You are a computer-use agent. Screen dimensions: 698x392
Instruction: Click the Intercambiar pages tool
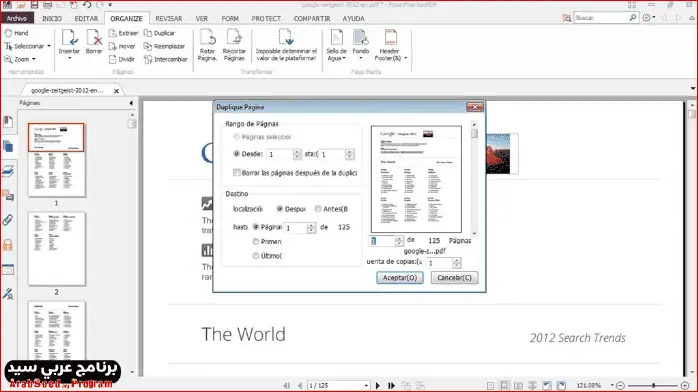click(166, 59)
